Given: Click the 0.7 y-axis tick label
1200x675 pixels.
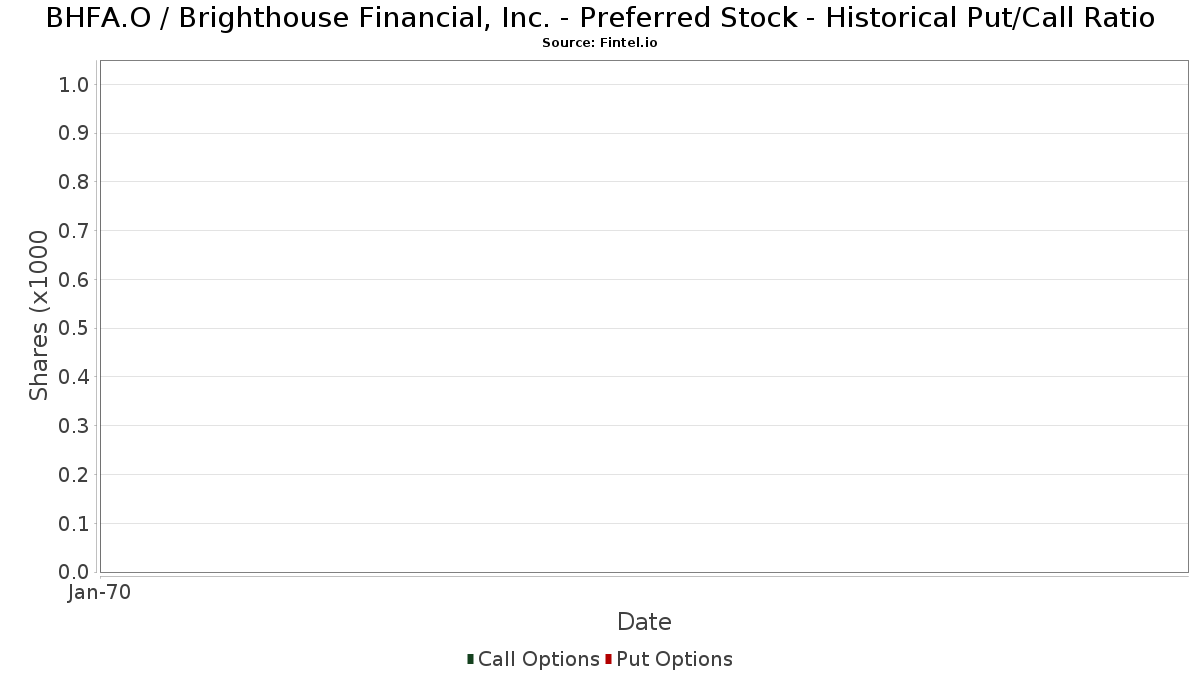Looking at the screenshot, I should coord(75,231).
